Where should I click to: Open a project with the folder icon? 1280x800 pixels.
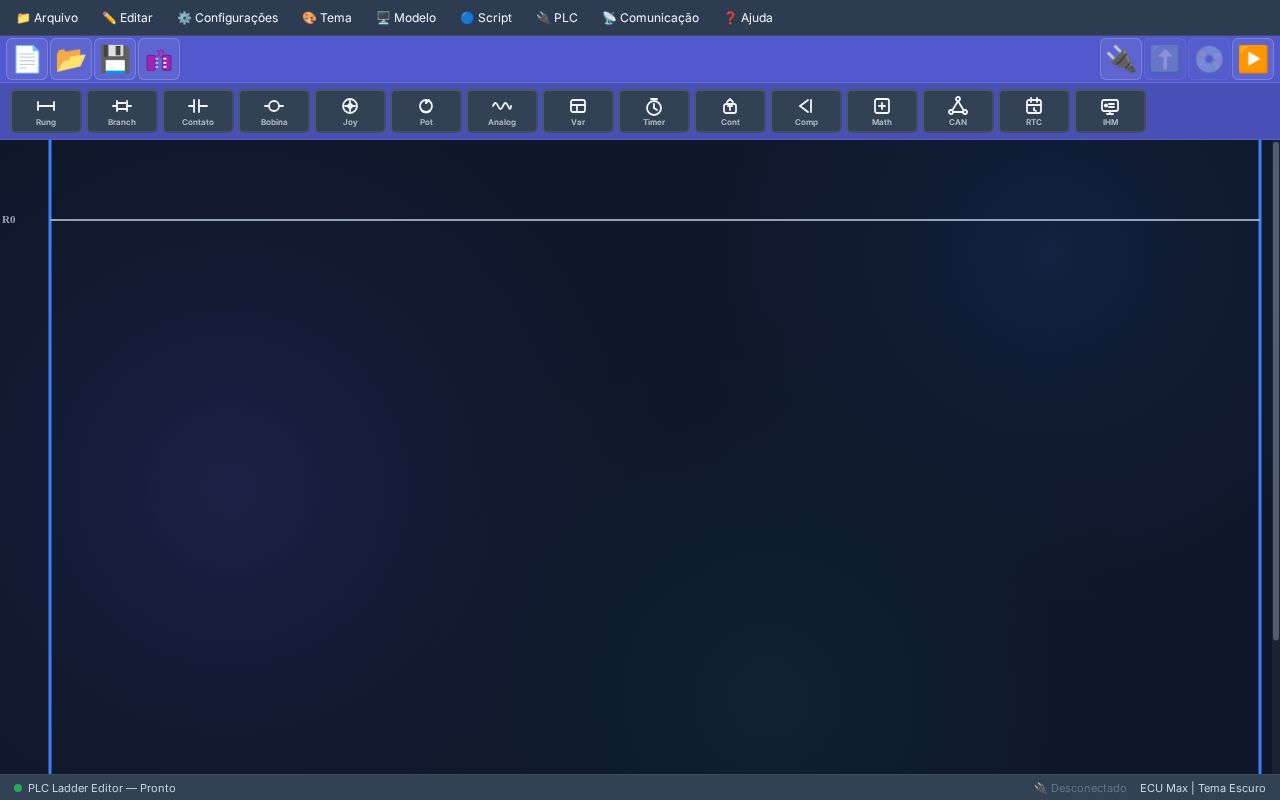(x=71, y=59)
